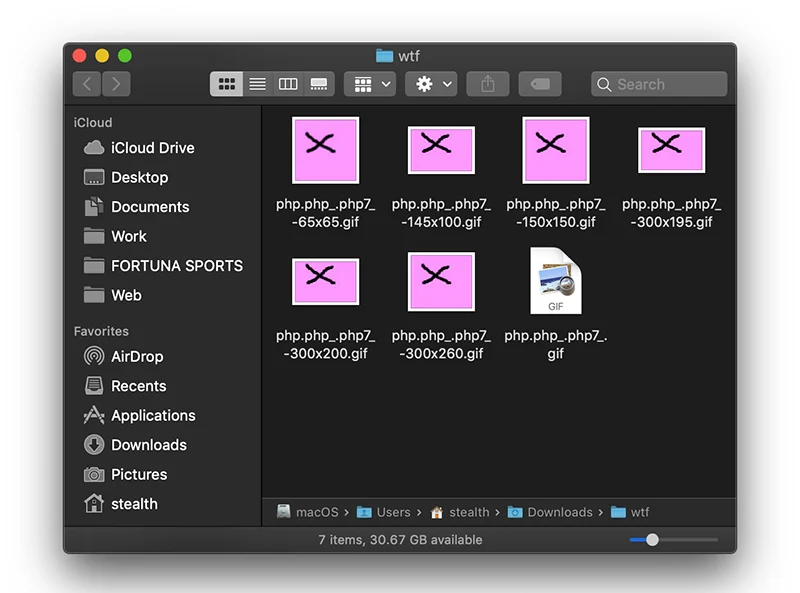This screenshot has height=593, width=800.
Task: Click the iCloud section header
Action: tap(93, 122)
